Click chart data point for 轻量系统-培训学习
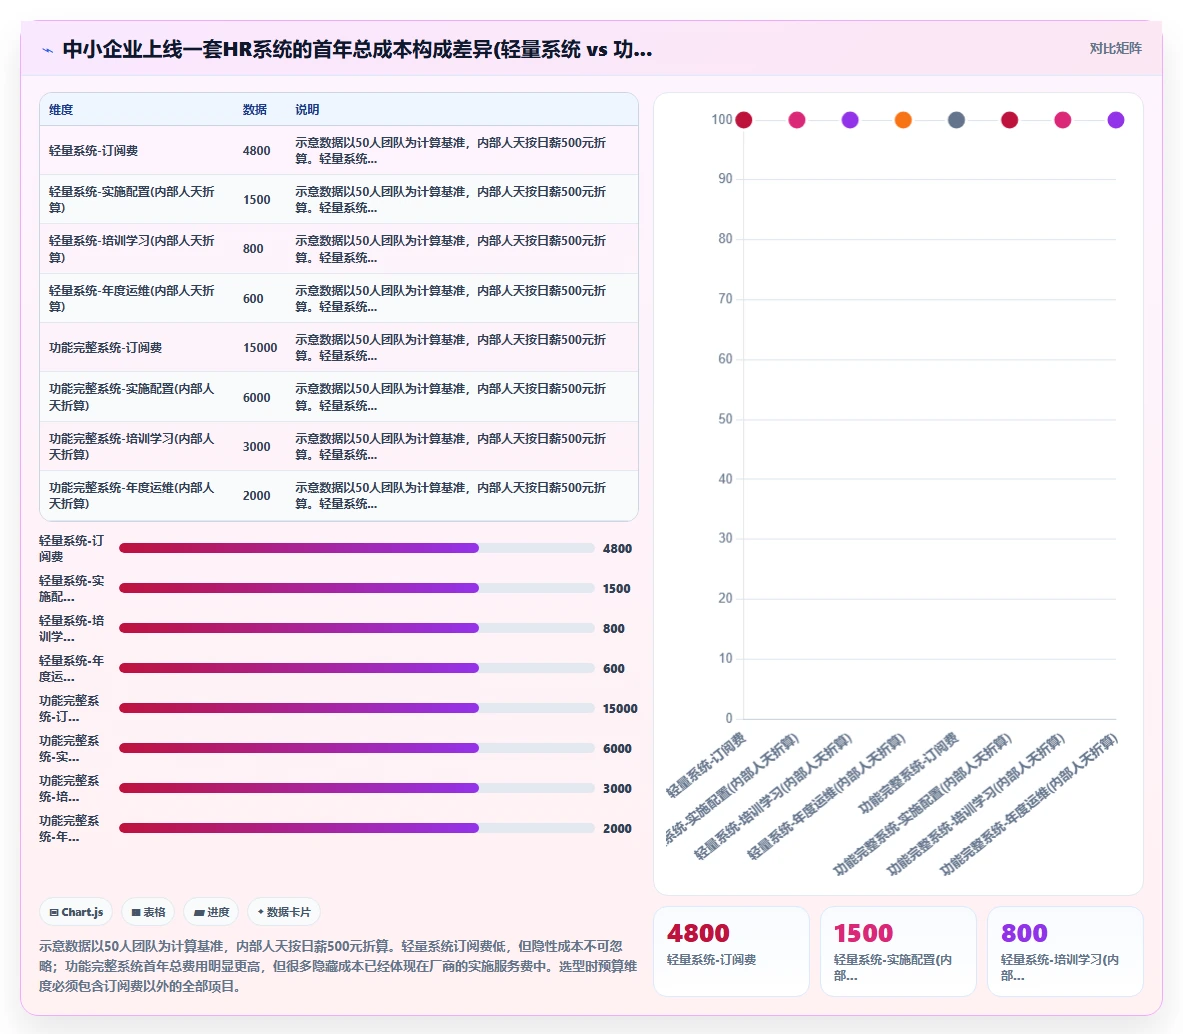Viewport: 1183px width, 1034px height. [850, 120]
